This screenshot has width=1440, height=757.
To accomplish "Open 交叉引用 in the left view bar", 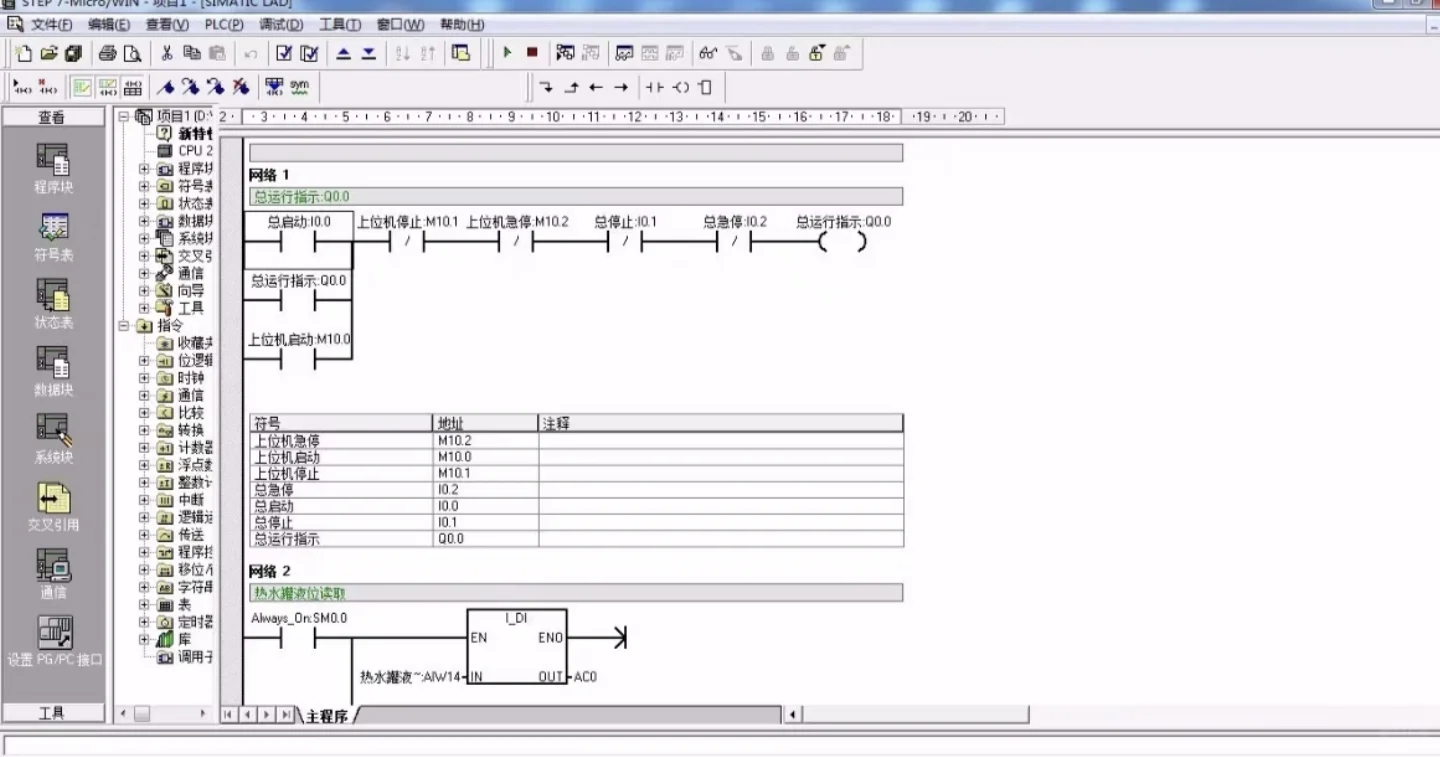I will (53, 506).
